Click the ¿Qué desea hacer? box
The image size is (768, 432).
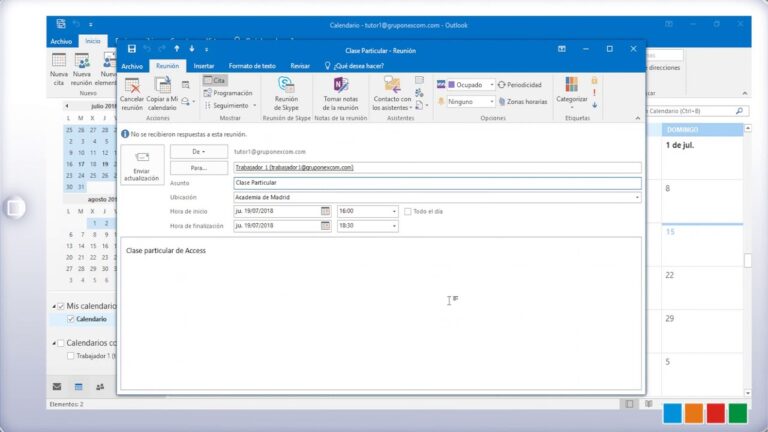point(354,66)
